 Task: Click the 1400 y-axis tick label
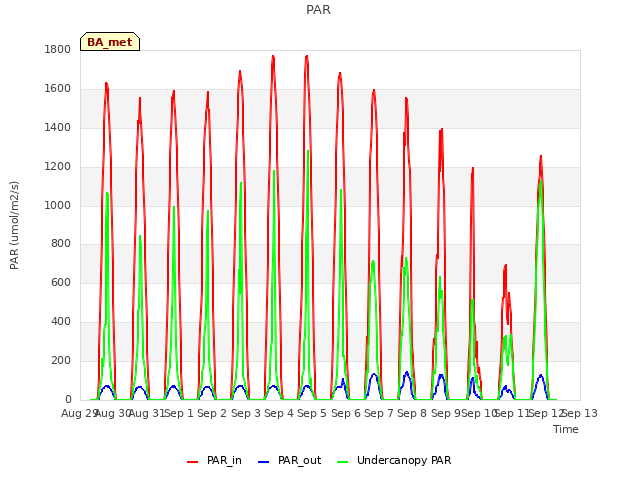click(x=58, y=128)
